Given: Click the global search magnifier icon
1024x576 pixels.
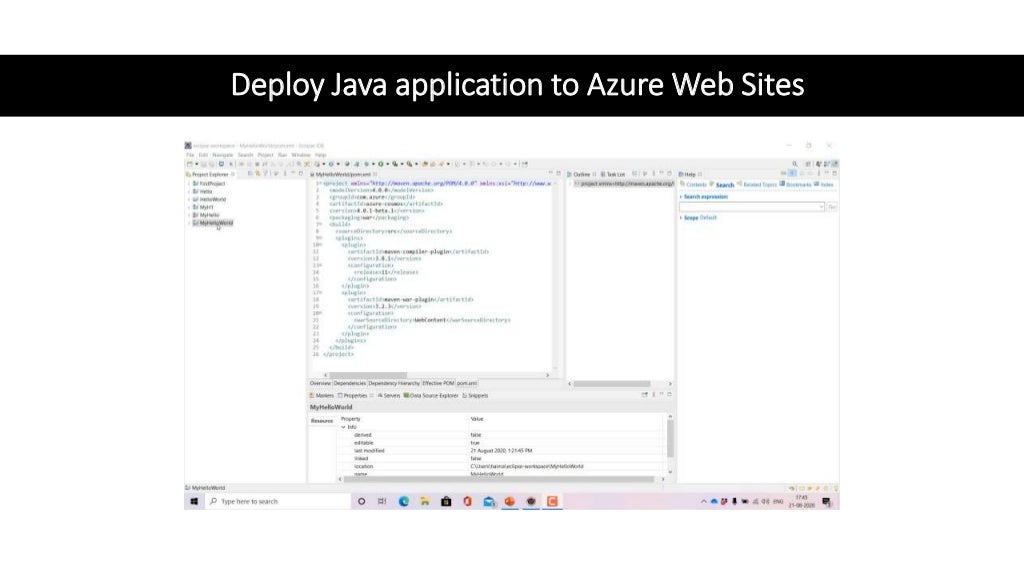Looking at the screenshot, I should pos(795,165).
